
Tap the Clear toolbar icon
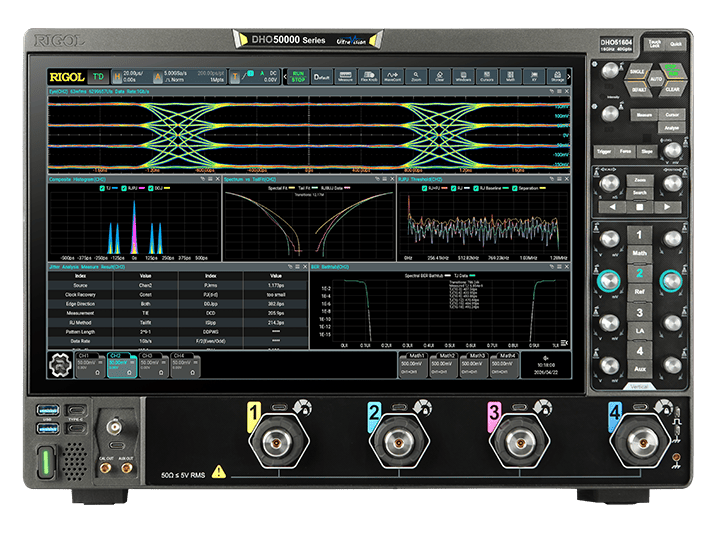tap(440, 76)
